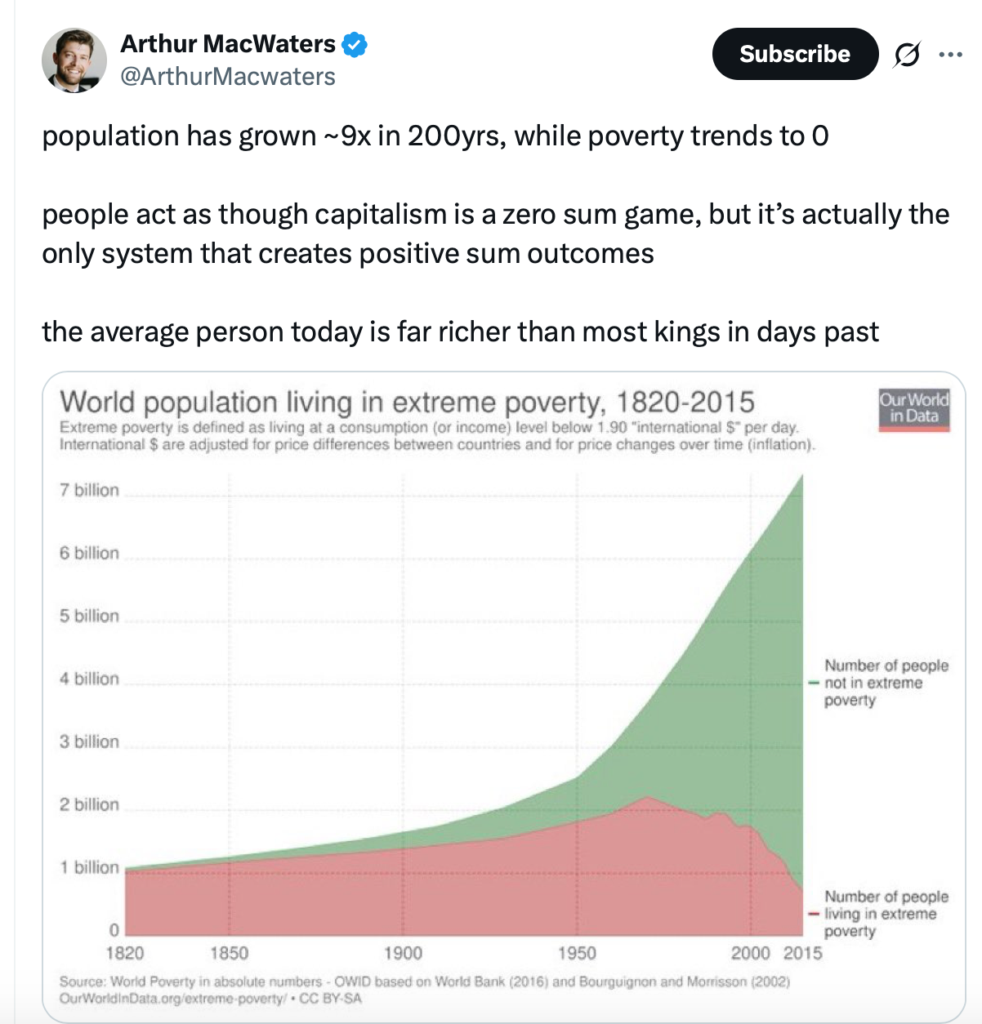Click the @ArthurMacwaters handle
Image resolution: width=982 pixels, height=1024 pixels.
pos(227,76)
